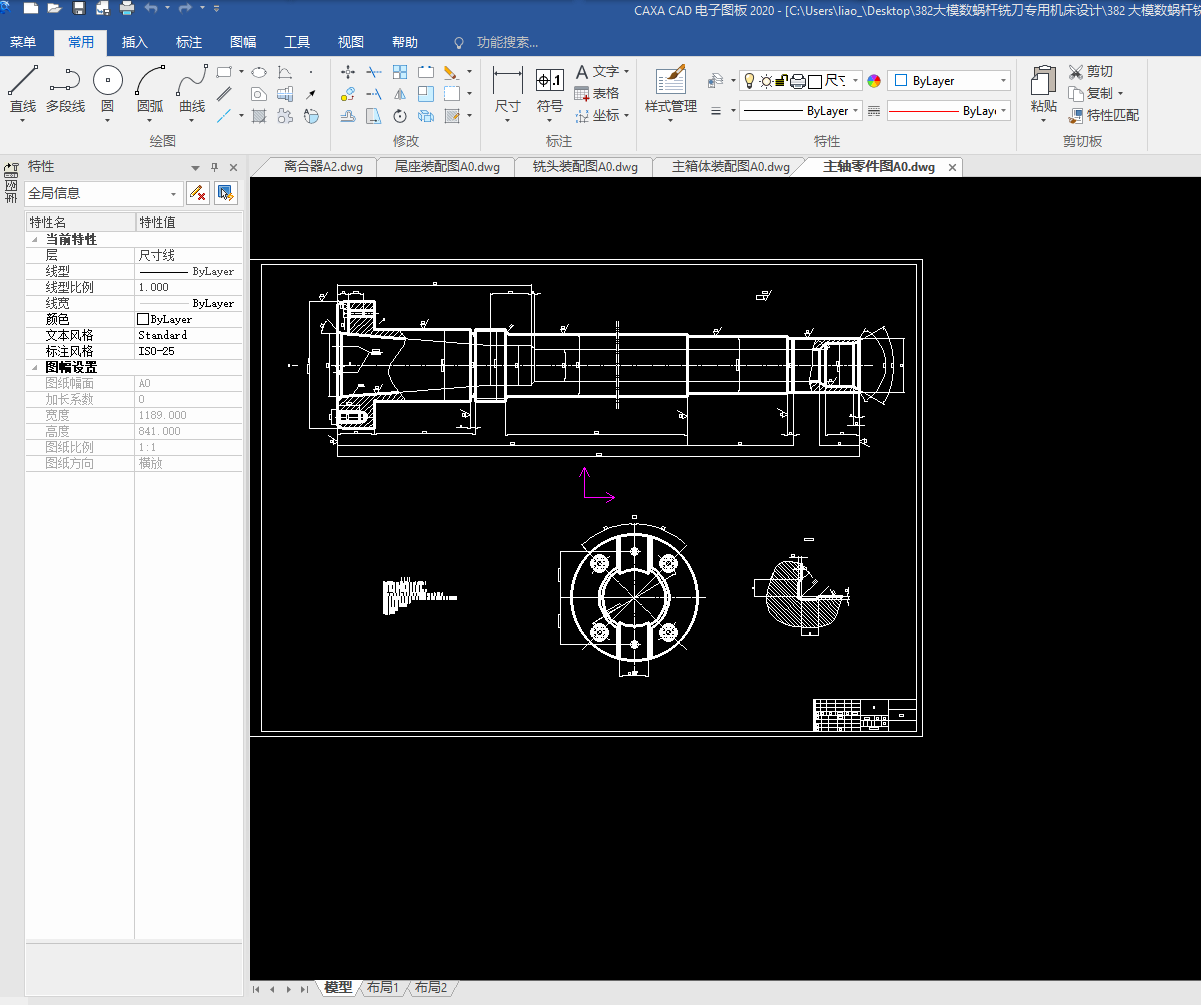Expand the 粘贴 dropdown arrow
The width and height of the screenshot is (1201, 1005).
point(1043,120)
